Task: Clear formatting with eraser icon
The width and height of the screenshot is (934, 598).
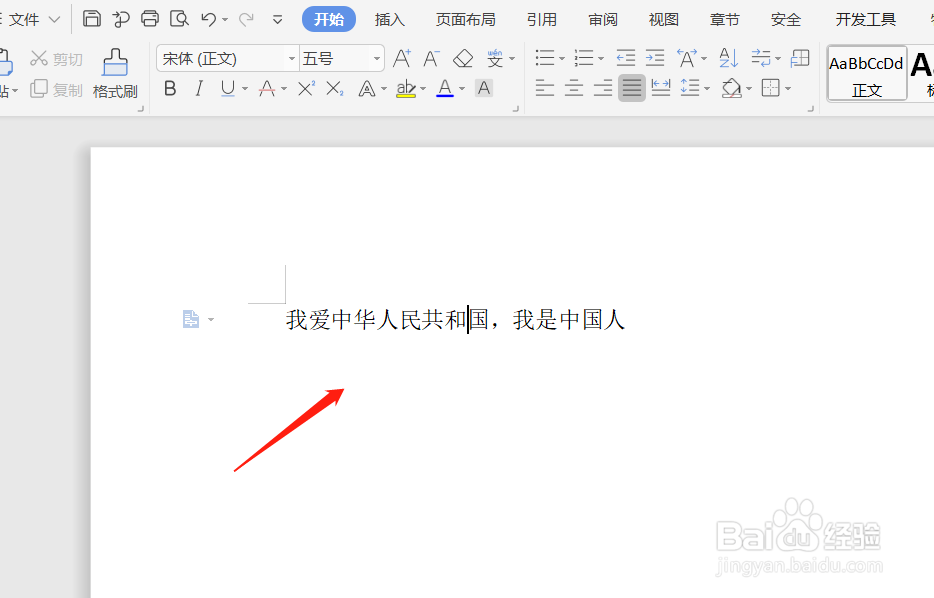Action: point(463,58)
